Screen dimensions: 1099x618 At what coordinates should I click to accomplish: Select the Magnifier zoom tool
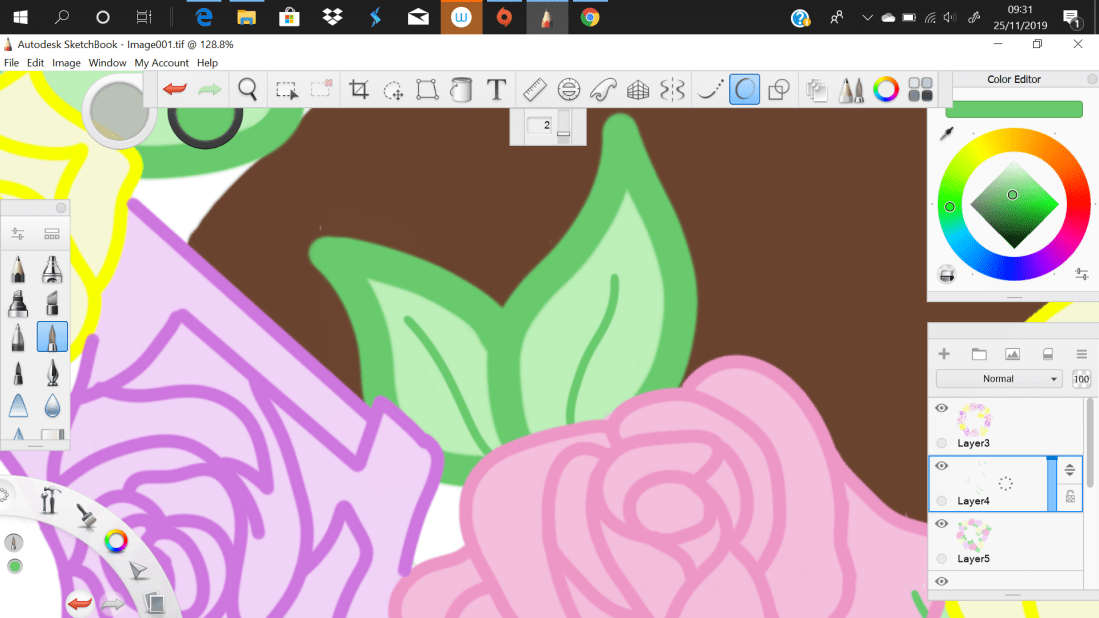pos(248,89)
